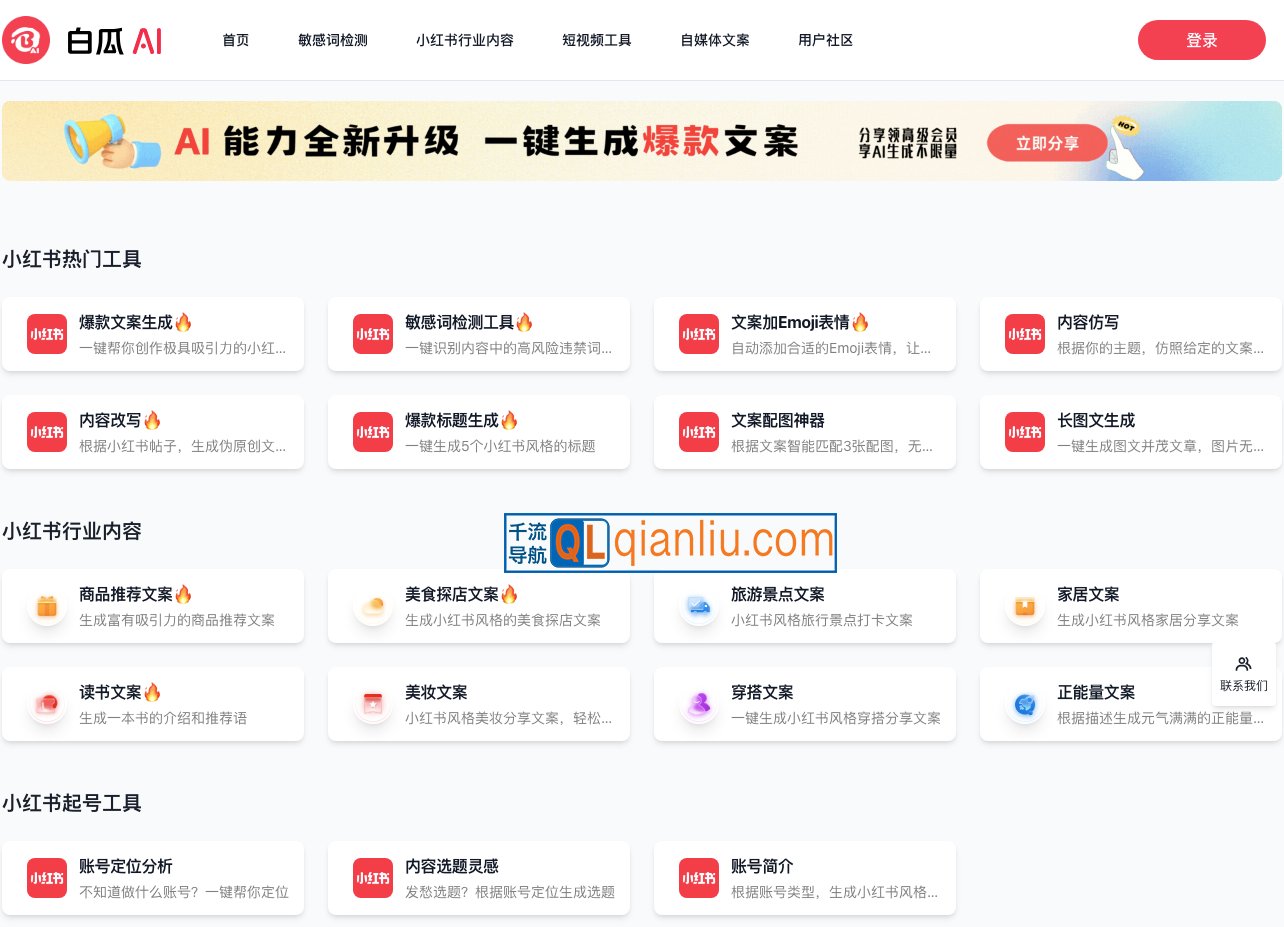Click the 文案加Emoji表情 tool icon
Image resolution: width=1284 pixels, height=927 pixels.
point(698,334)
